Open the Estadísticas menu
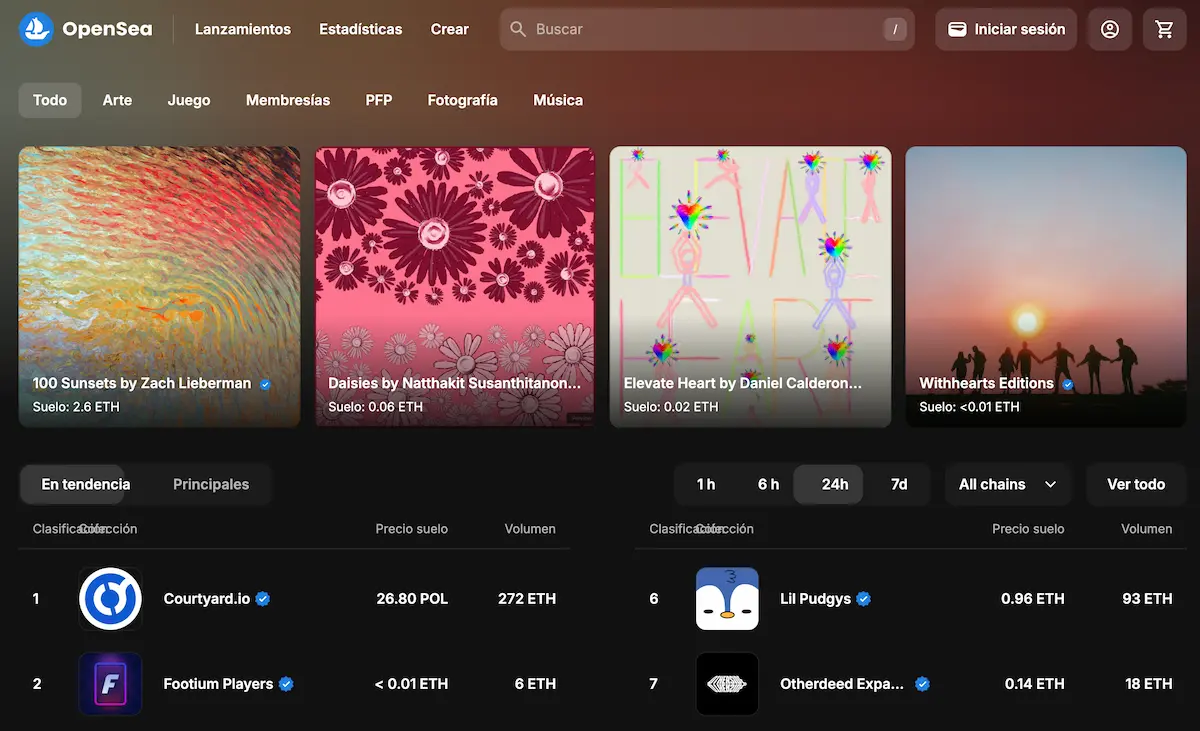The height and width of the screenshot is (731, 1200). [361, 29]
